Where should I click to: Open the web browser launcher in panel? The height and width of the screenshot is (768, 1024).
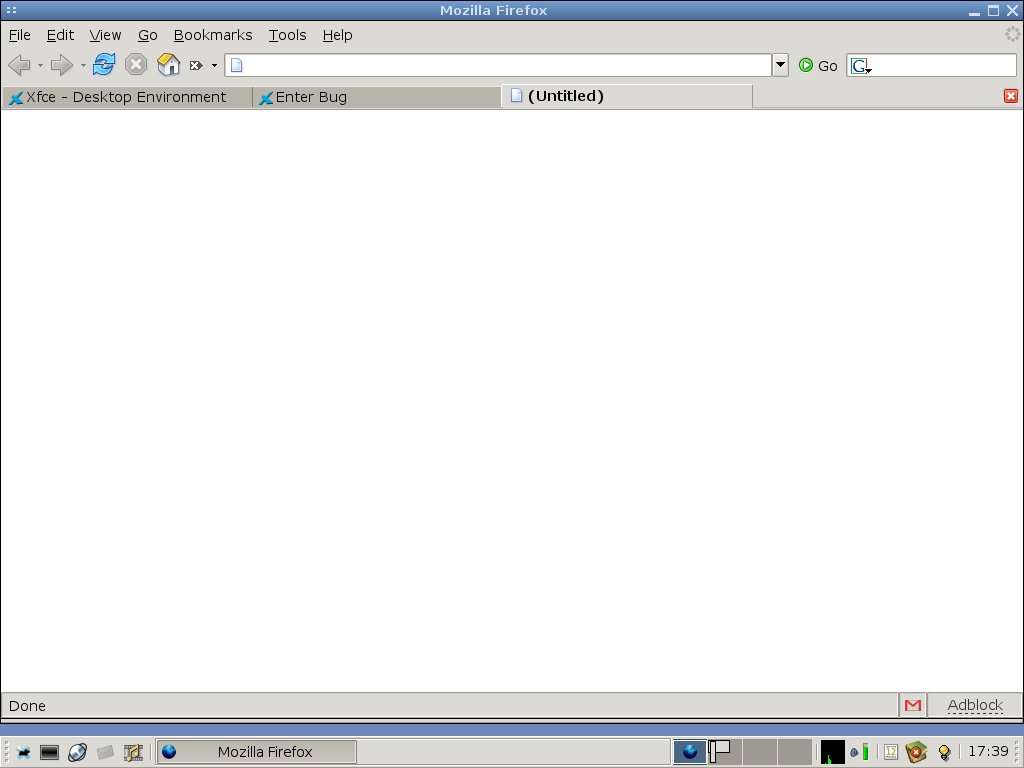(77, 752)
